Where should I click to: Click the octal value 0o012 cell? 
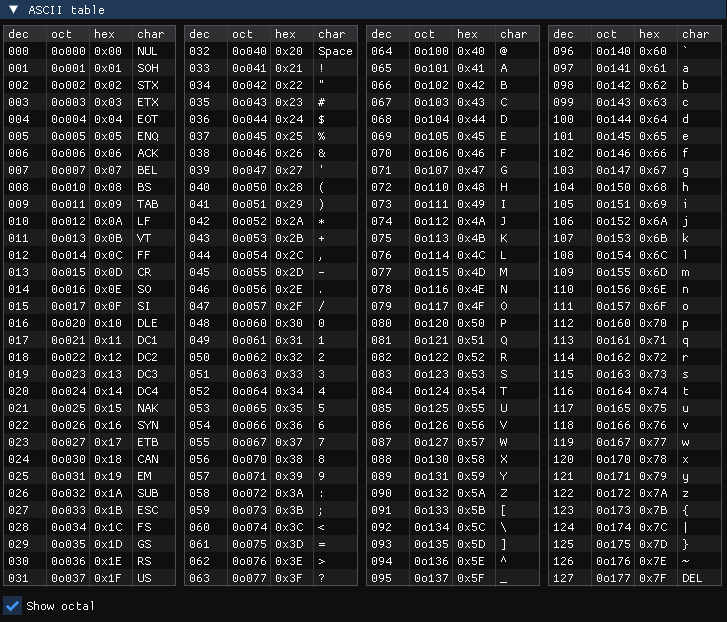tap(69, 221)
